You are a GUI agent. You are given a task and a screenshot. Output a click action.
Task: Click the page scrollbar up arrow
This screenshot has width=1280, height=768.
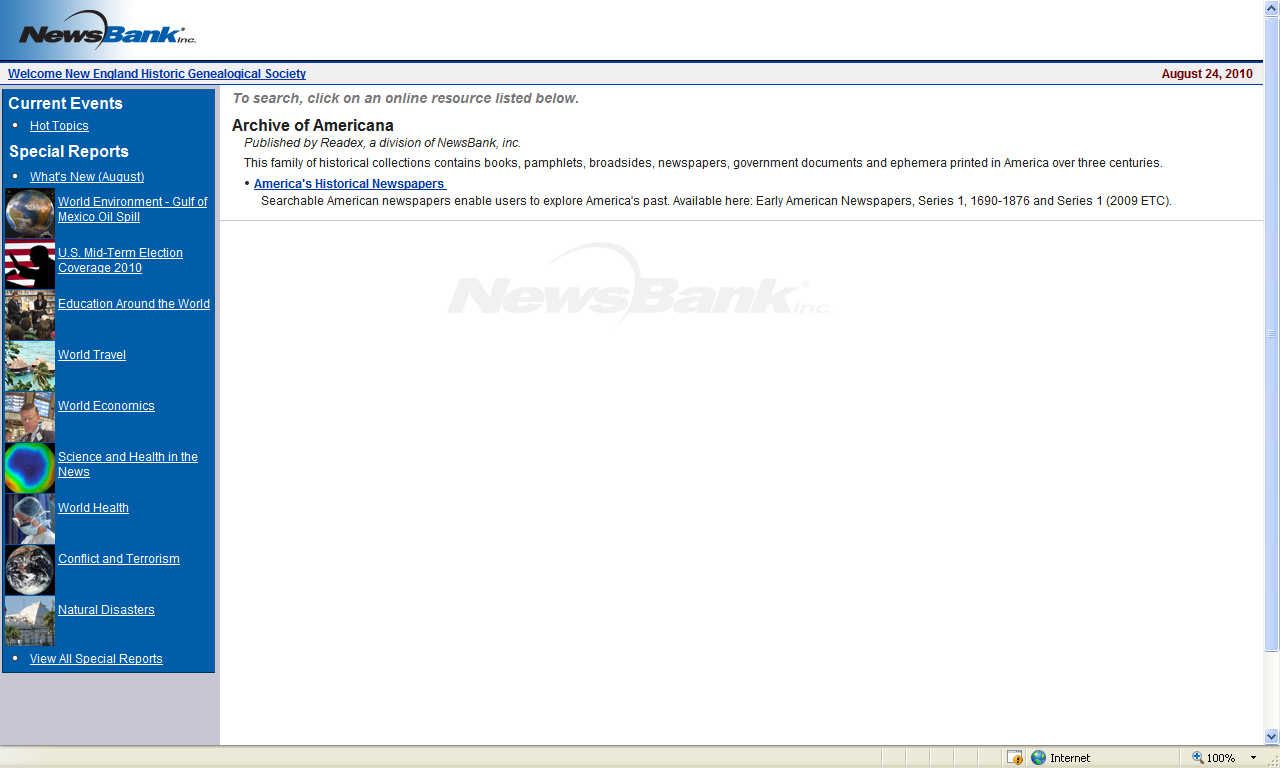1272,8
